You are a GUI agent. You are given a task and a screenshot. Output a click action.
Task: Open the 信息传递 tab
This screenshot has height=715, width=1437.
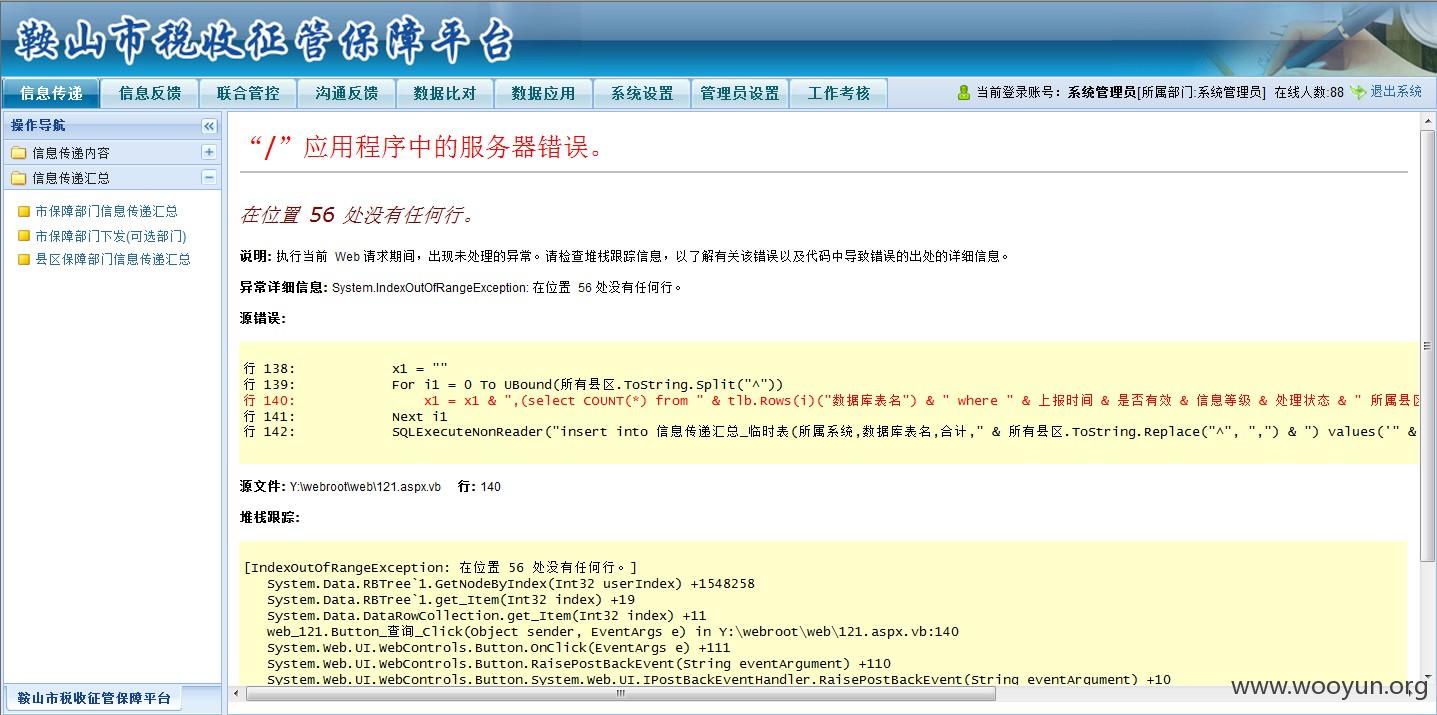click(51, 93)
